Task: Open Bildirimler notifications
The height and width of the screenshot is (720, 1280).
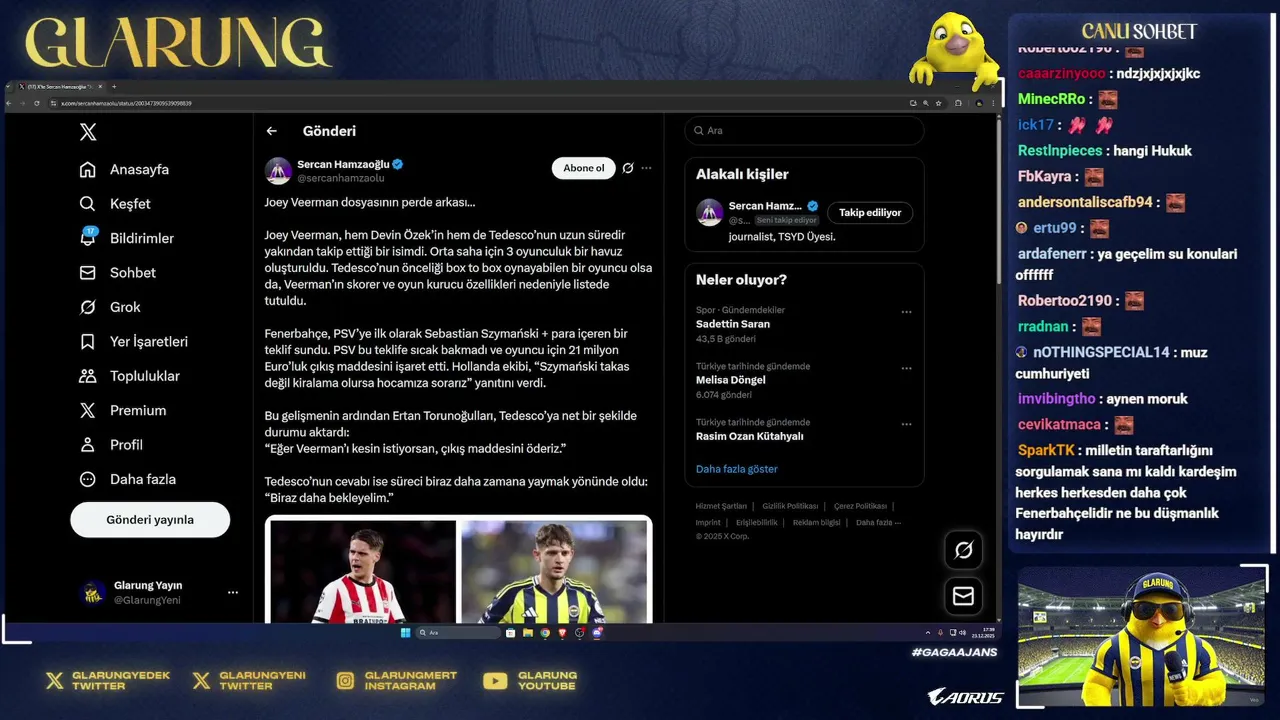Action: point(127,238)
